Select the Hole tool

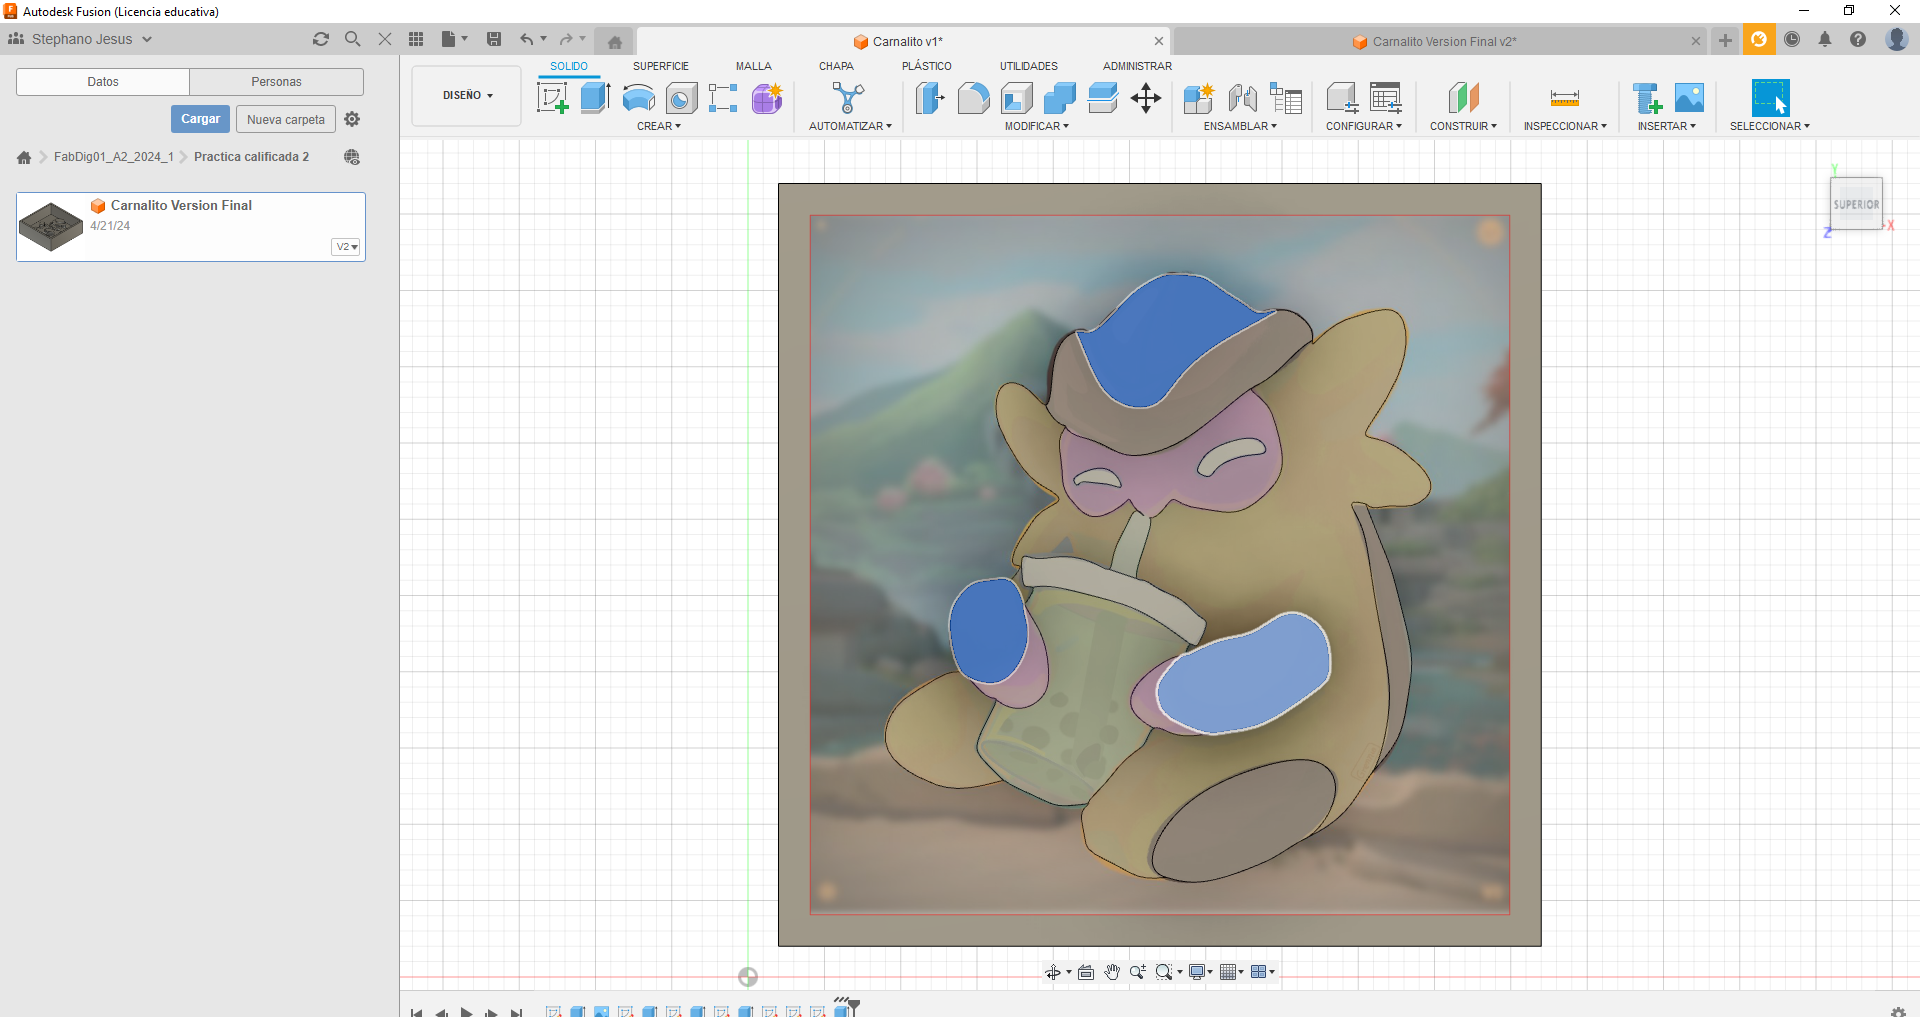pyautogui.click(x=681, y=98)
